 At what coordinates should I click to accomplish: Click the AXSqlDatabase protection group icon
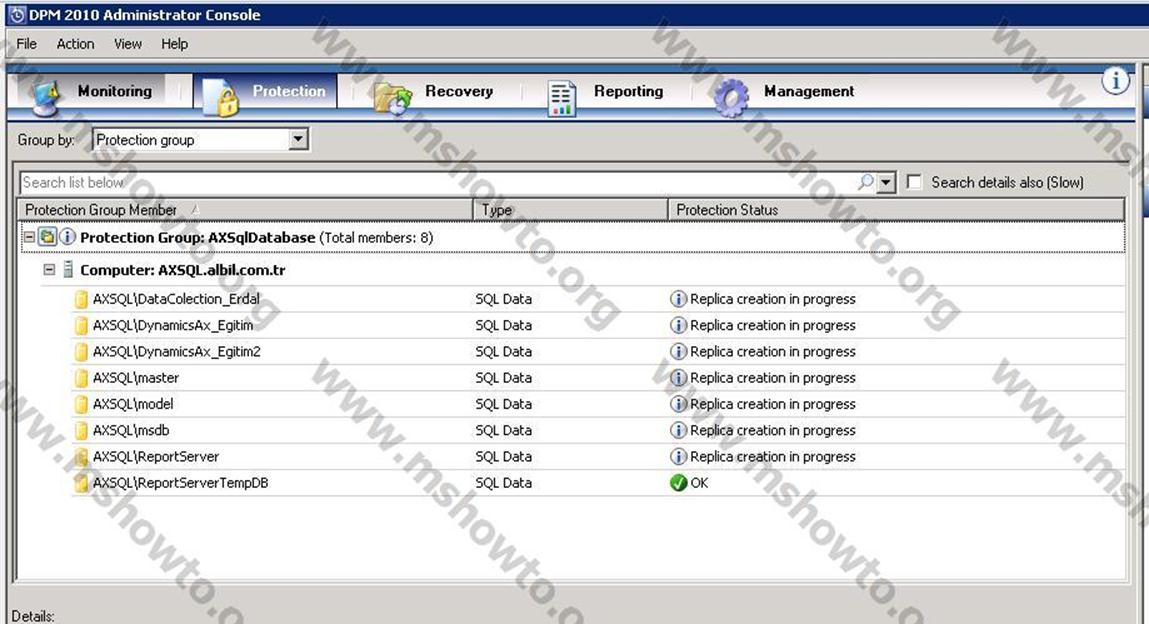click(48, 237)
